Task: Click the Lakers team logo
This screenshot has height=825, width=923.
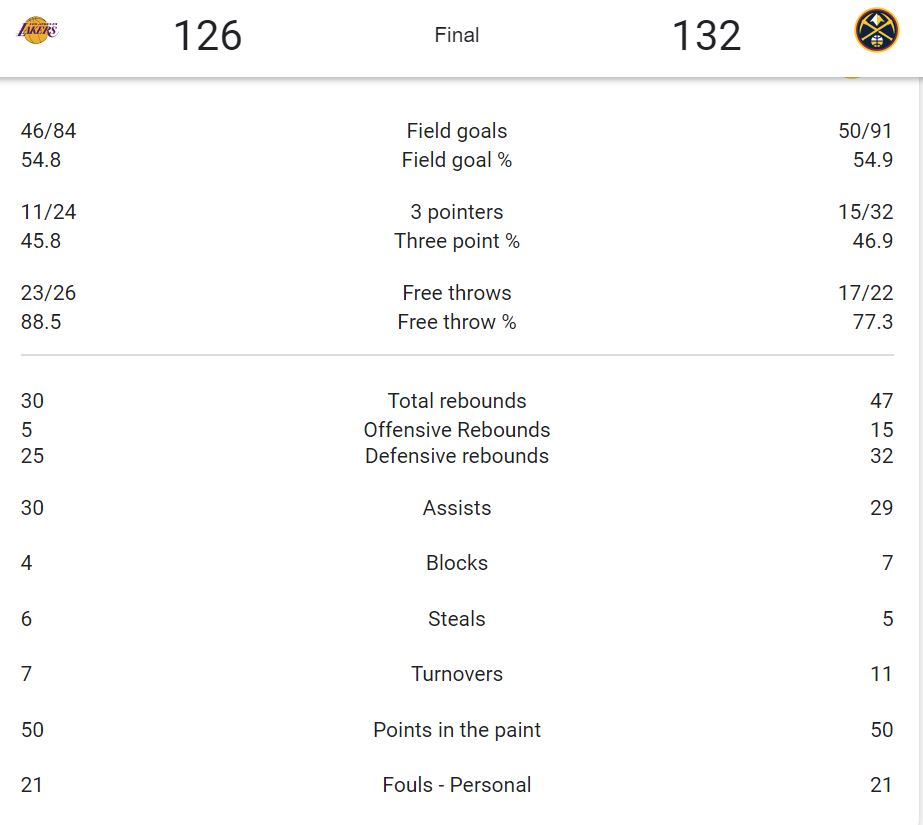Action: (x=38, y=31)
